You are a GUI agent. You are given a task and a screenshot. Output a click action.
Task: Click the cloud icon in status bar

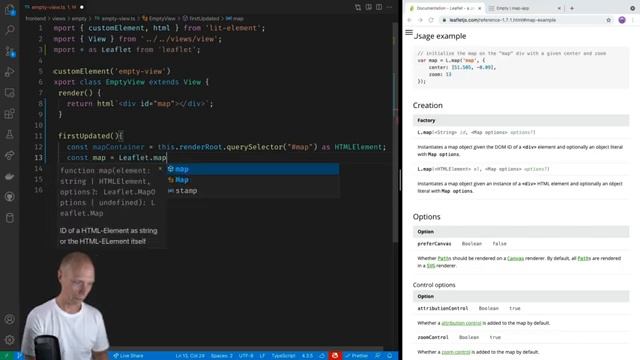322,356
